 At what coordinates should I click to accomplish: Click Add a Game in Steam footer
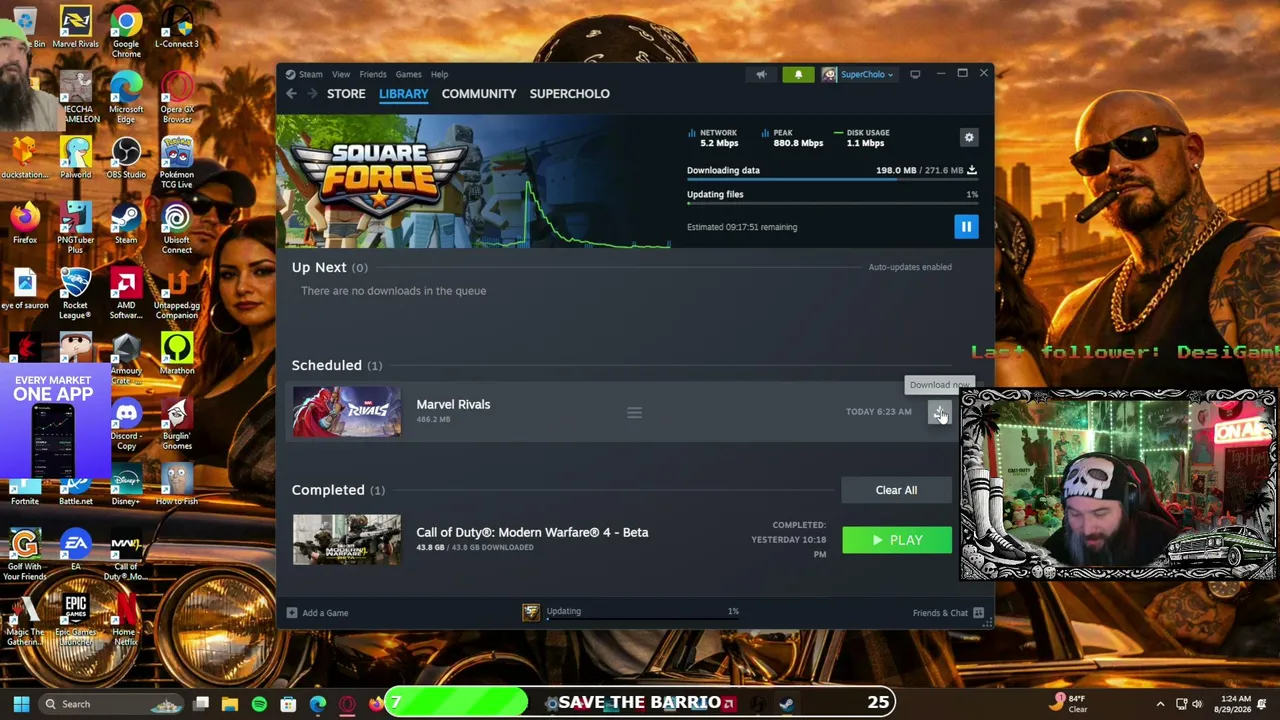coord(318,613)
